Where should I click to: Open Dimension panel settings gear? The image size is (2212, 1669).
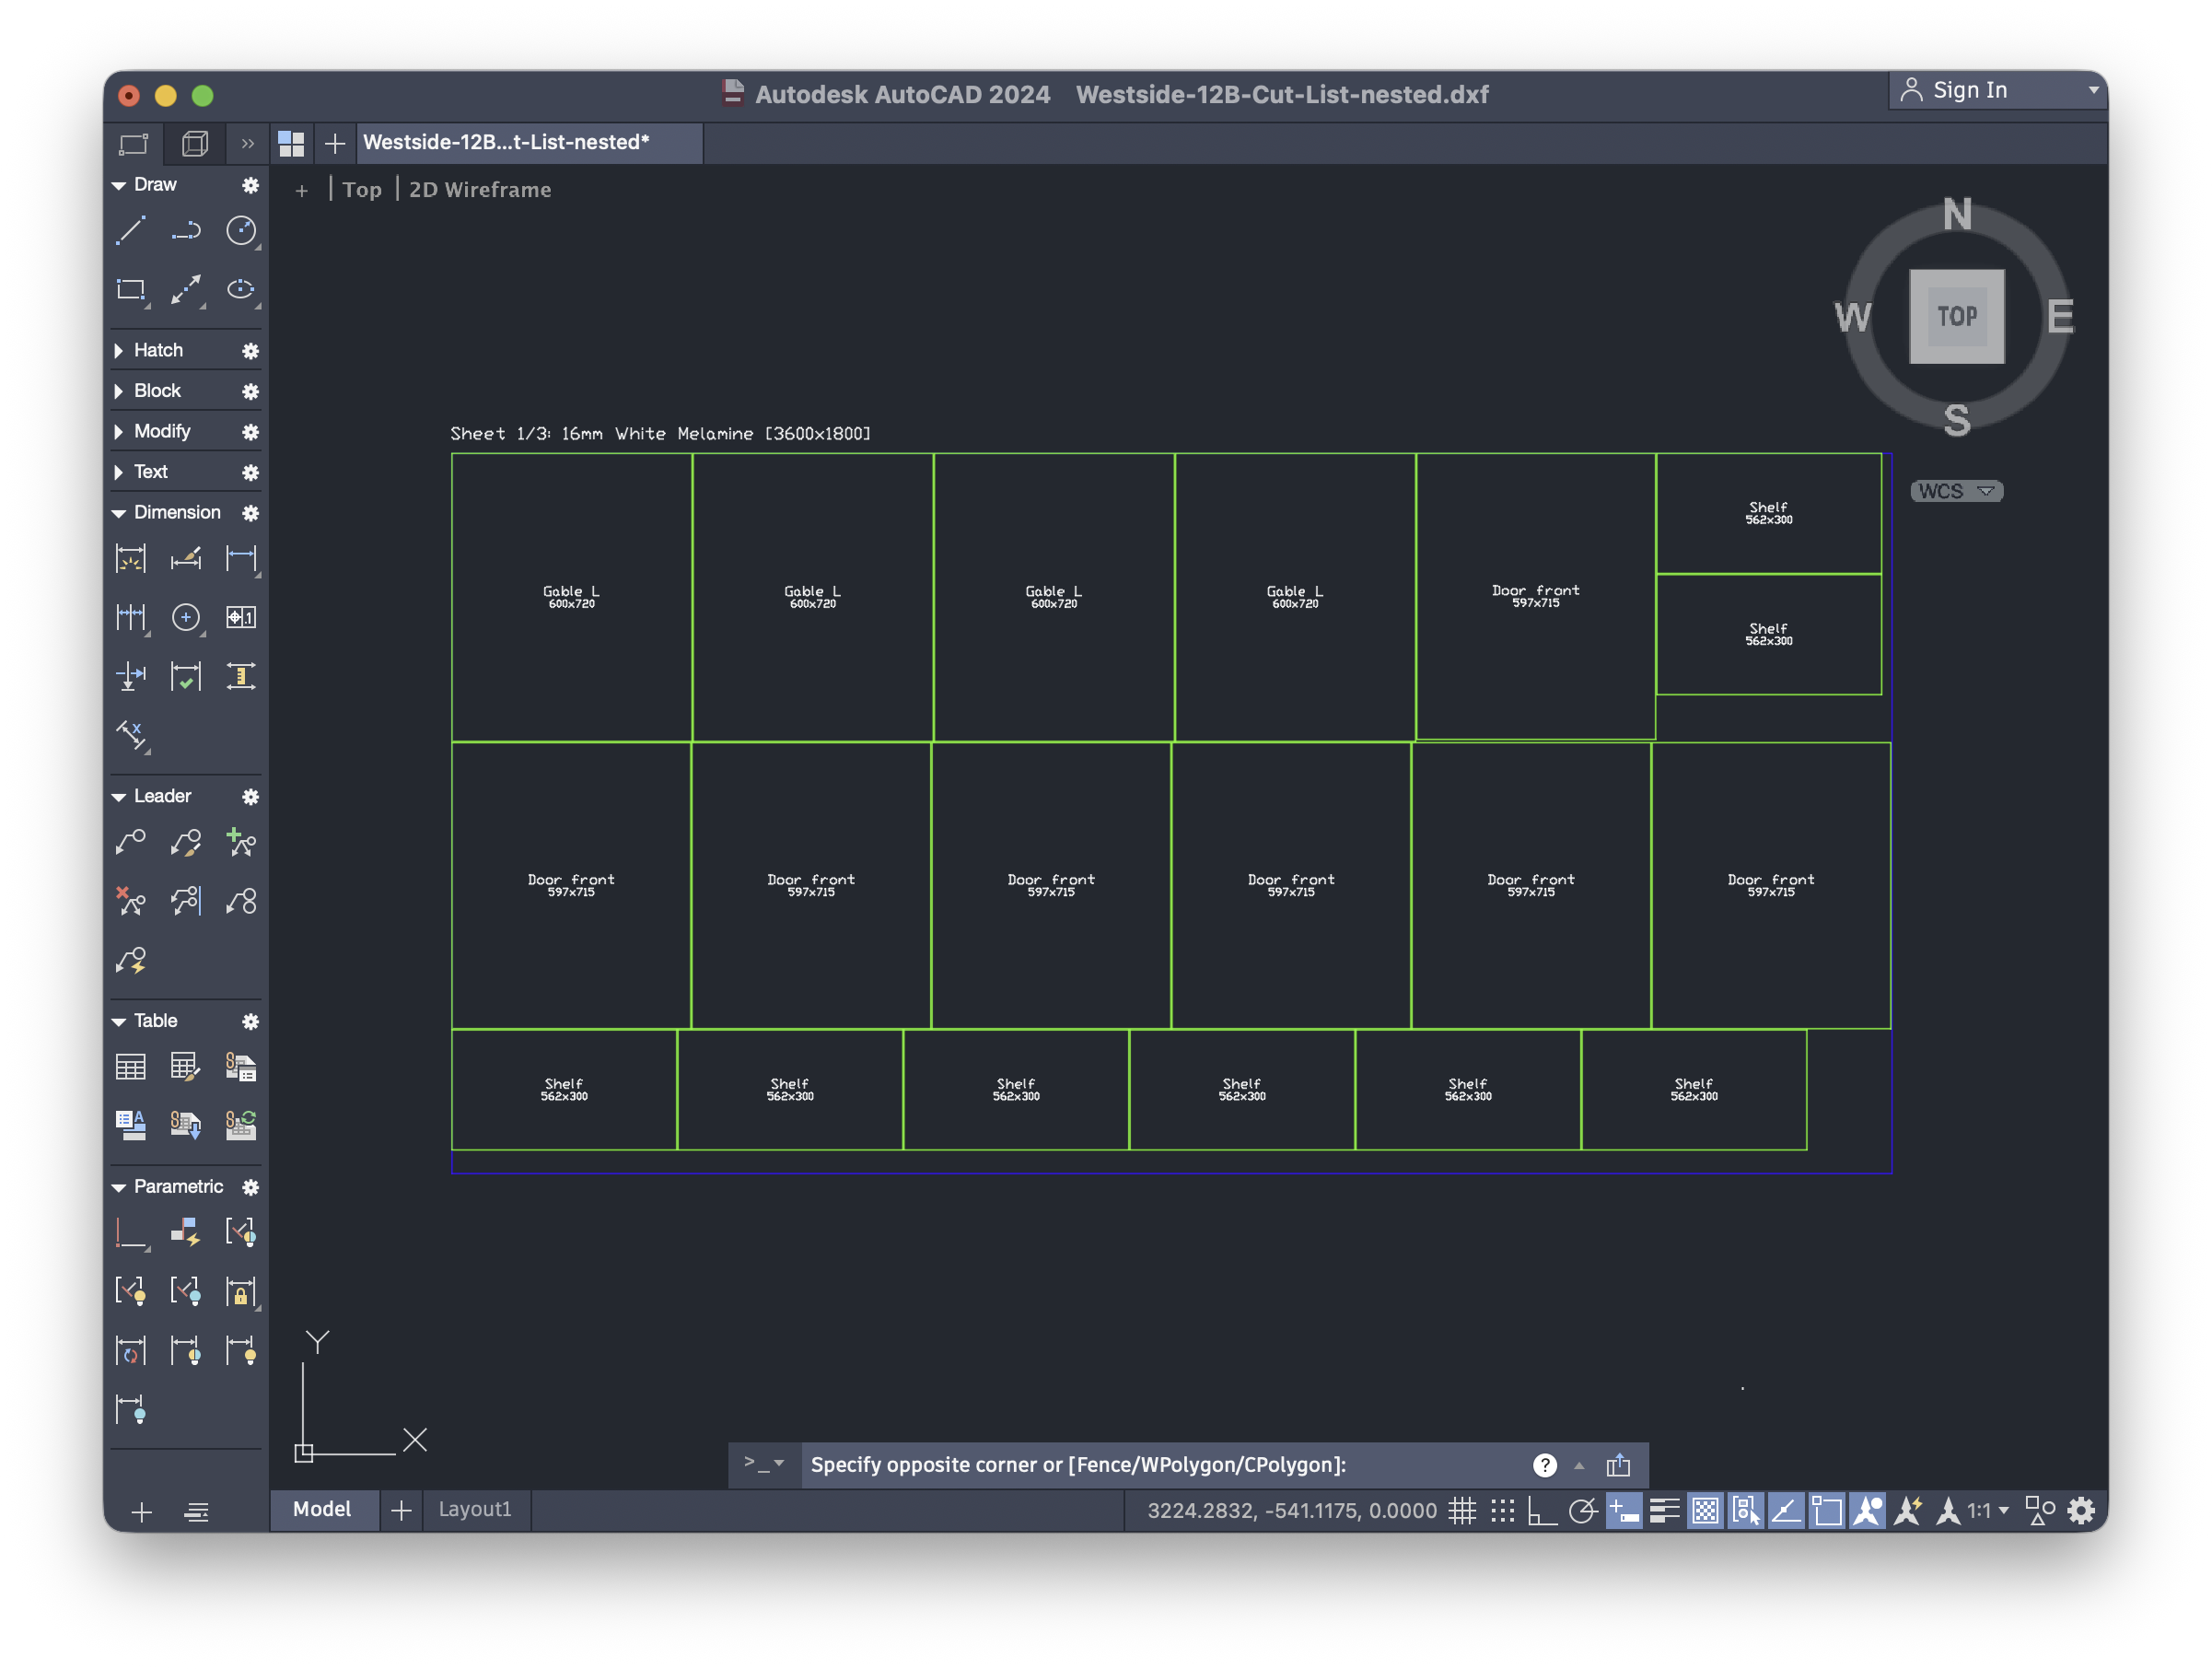(250, 513)
